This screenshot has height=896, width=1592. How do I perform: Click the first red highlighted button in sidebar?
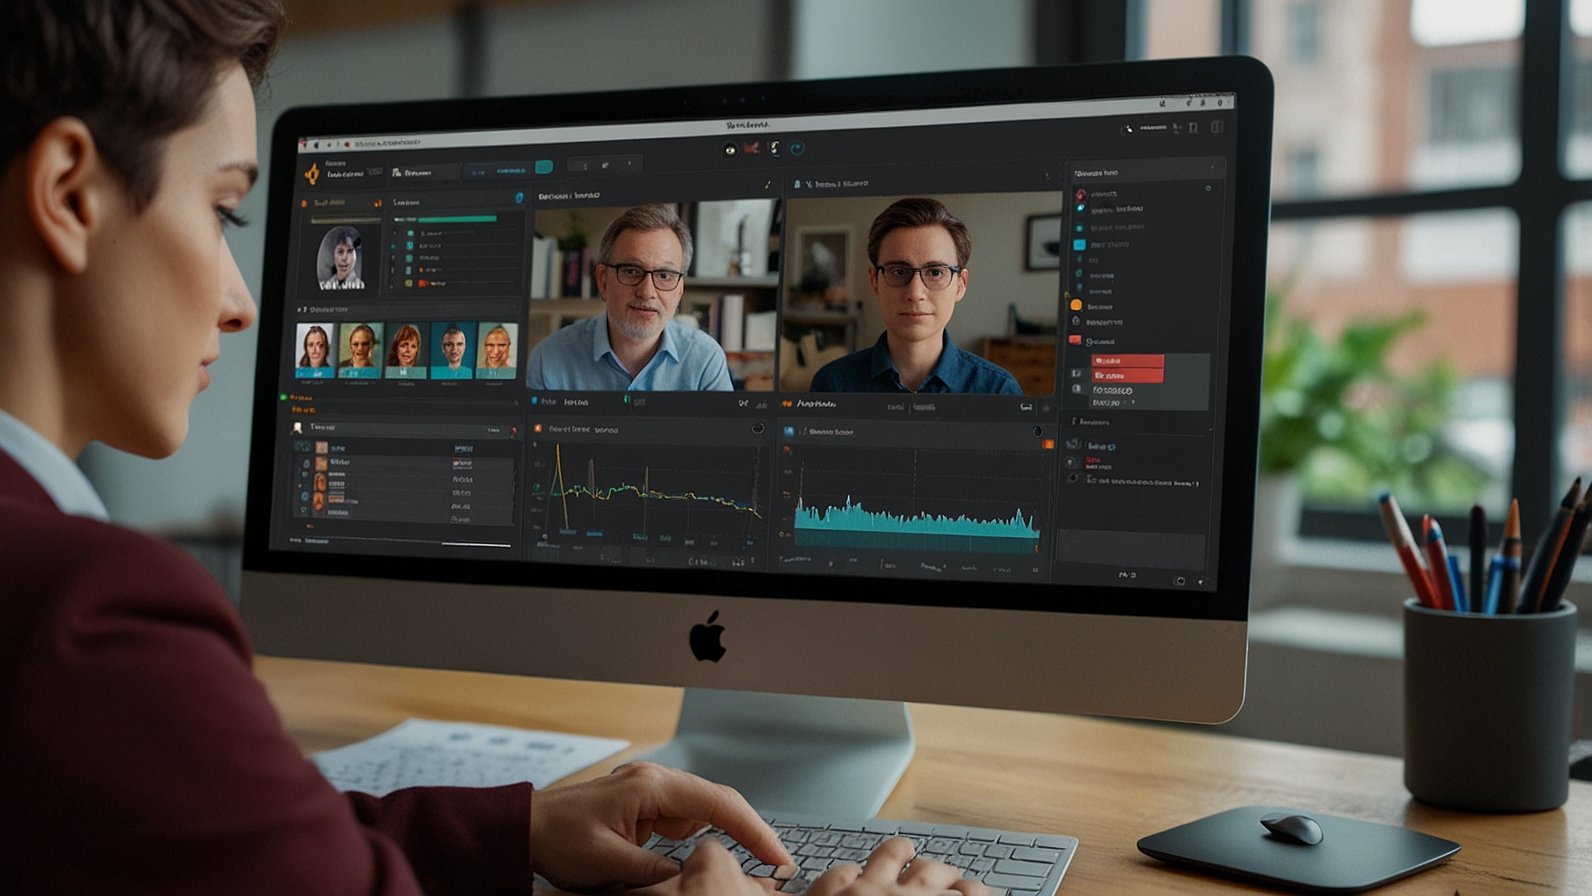[1126, 361]
